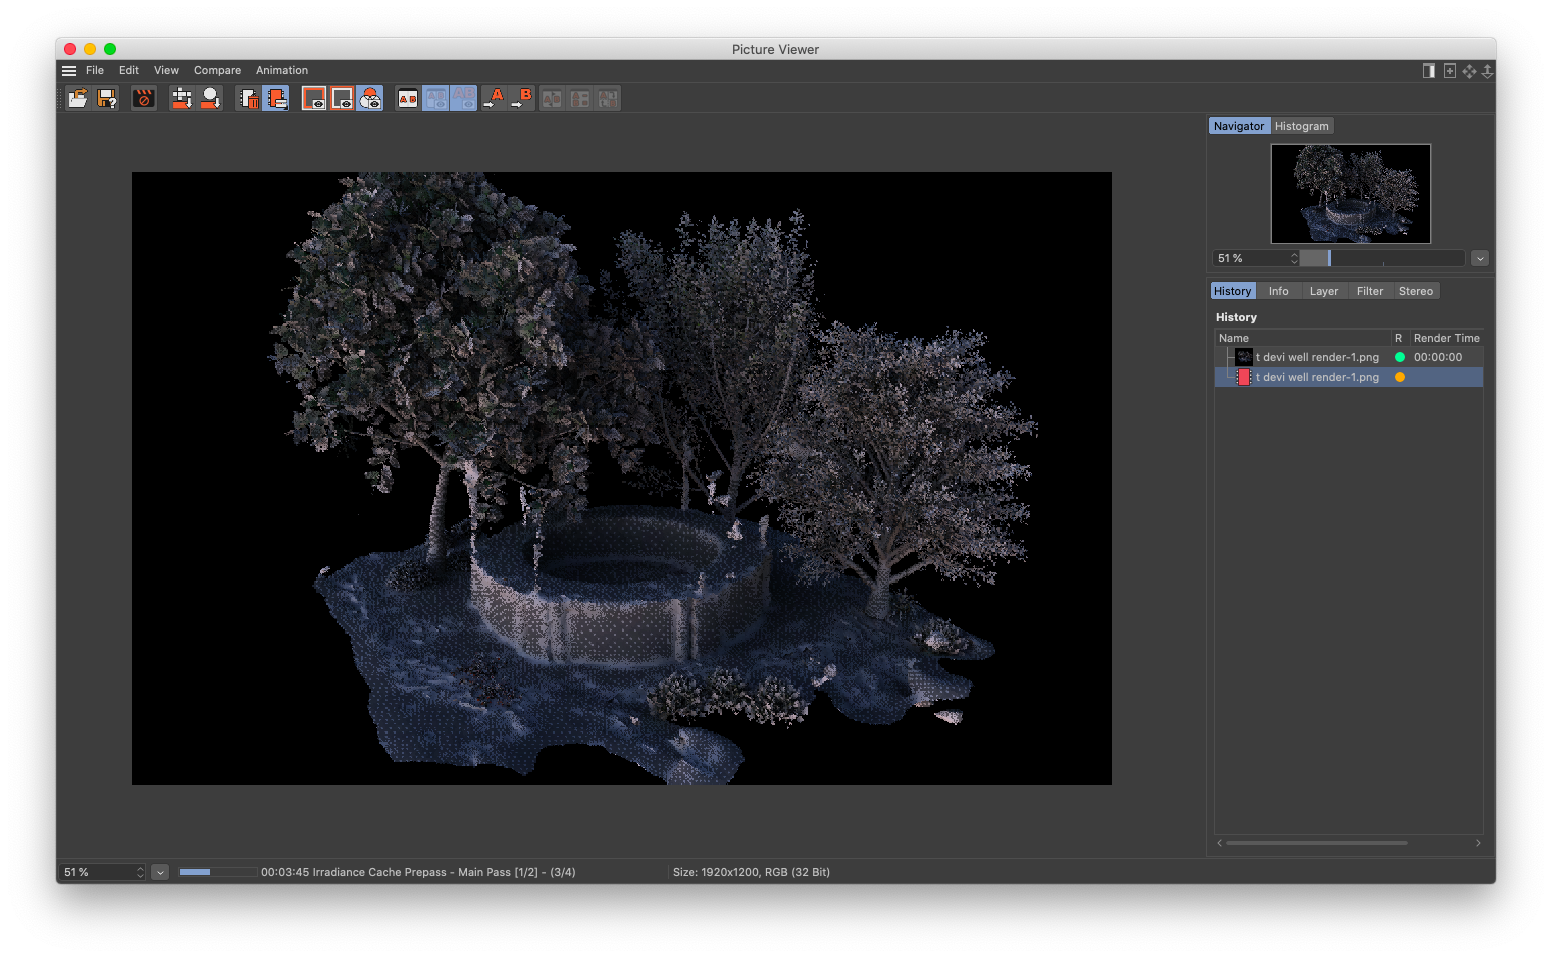Stop the active render
Image resolution: width=1552 pixels, height=958 pixels.
(x=143, y=97)
